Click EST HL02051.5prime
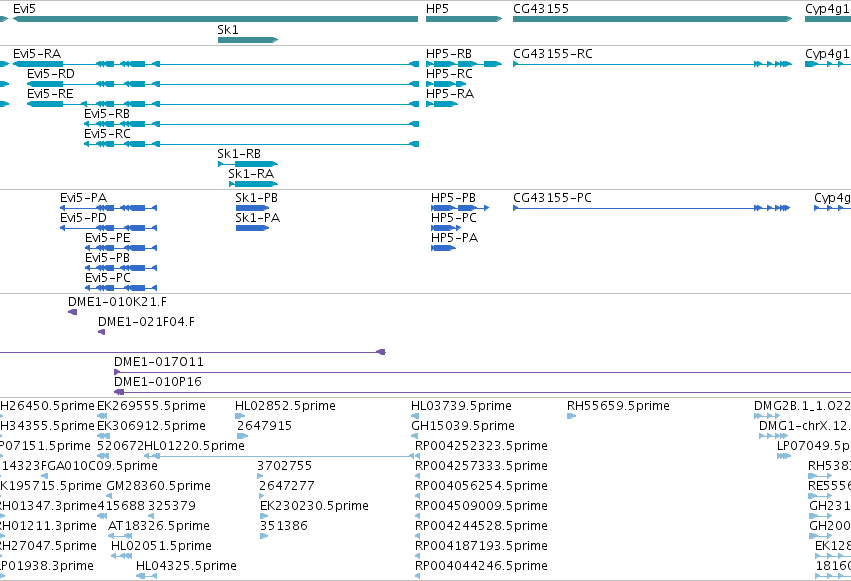This screenshot has width=851, height=581. [x=161, y=547]
